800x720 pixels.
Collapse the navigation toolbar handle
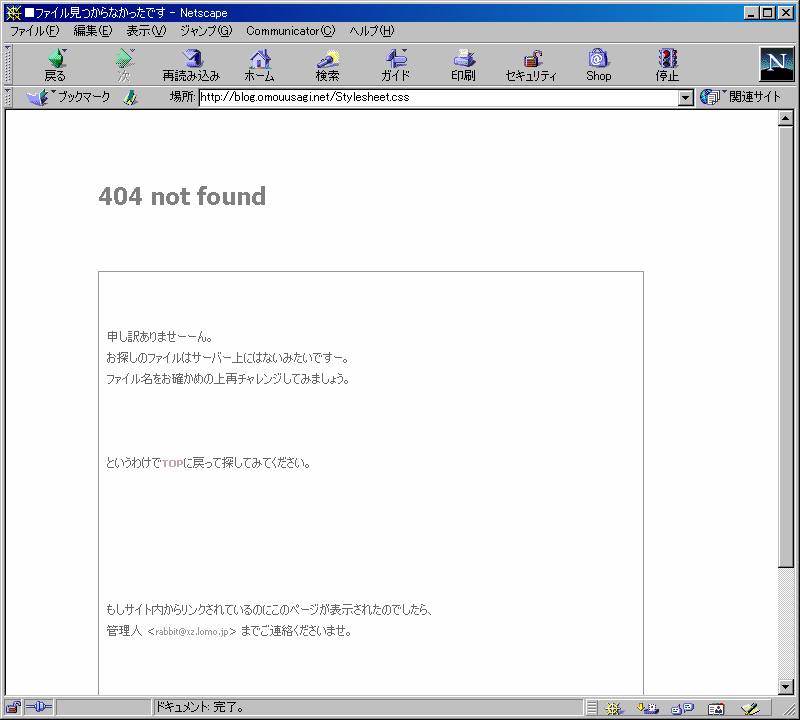coord(8,65)
